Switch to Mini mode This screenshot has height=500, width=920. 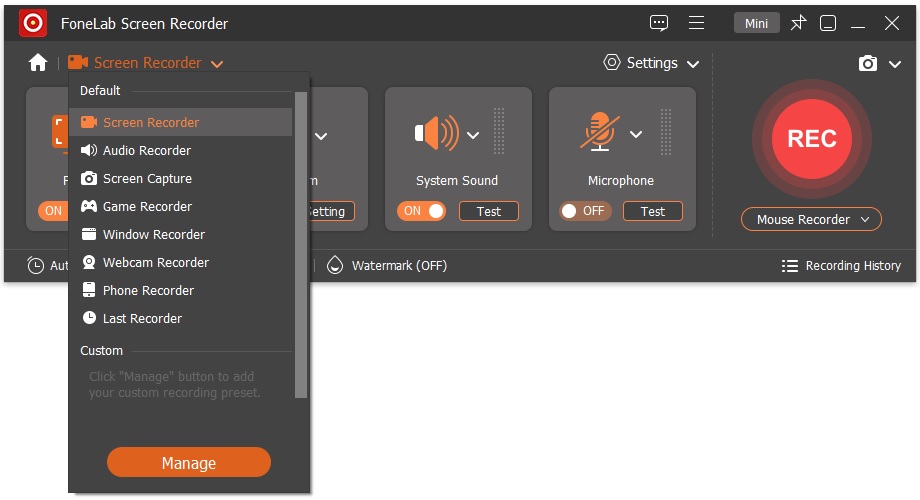coord(756,23)
